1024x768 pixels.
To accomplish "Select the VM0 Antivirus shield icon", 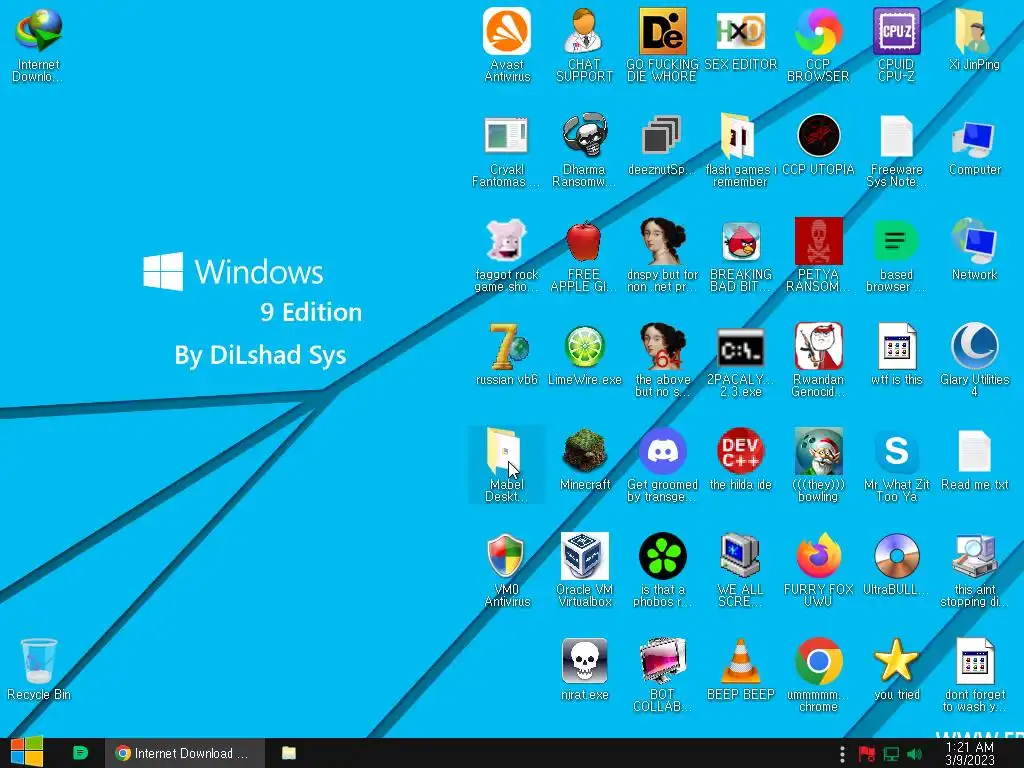I will tap(507, 571).
